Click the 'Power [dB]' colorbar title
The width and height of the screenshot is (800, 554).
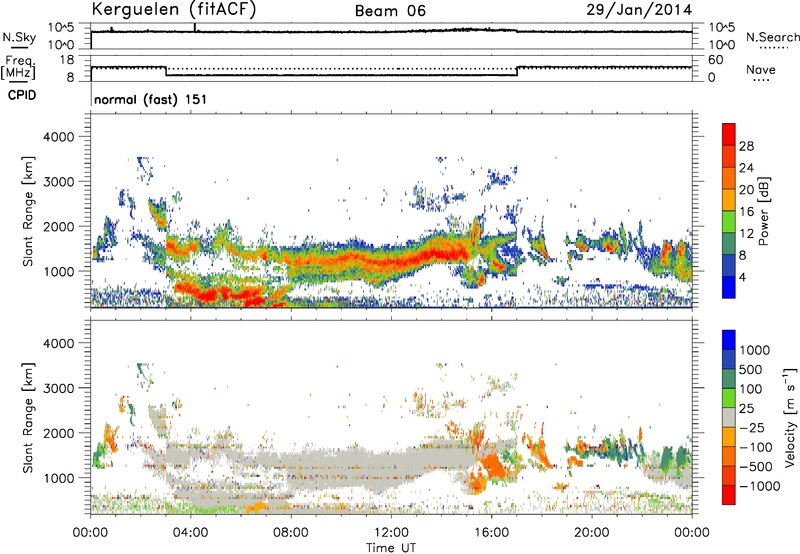point(763,211)
